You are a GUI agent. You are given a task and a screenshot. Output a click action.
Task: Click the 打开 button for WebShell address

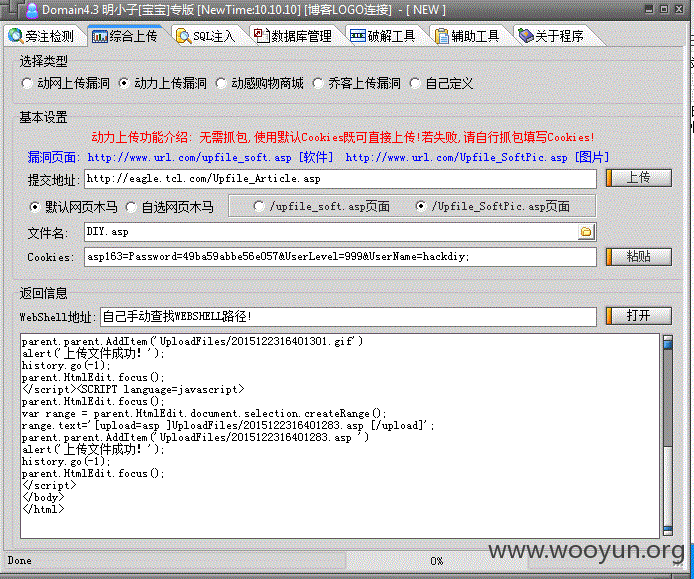[x=639, y=316]
